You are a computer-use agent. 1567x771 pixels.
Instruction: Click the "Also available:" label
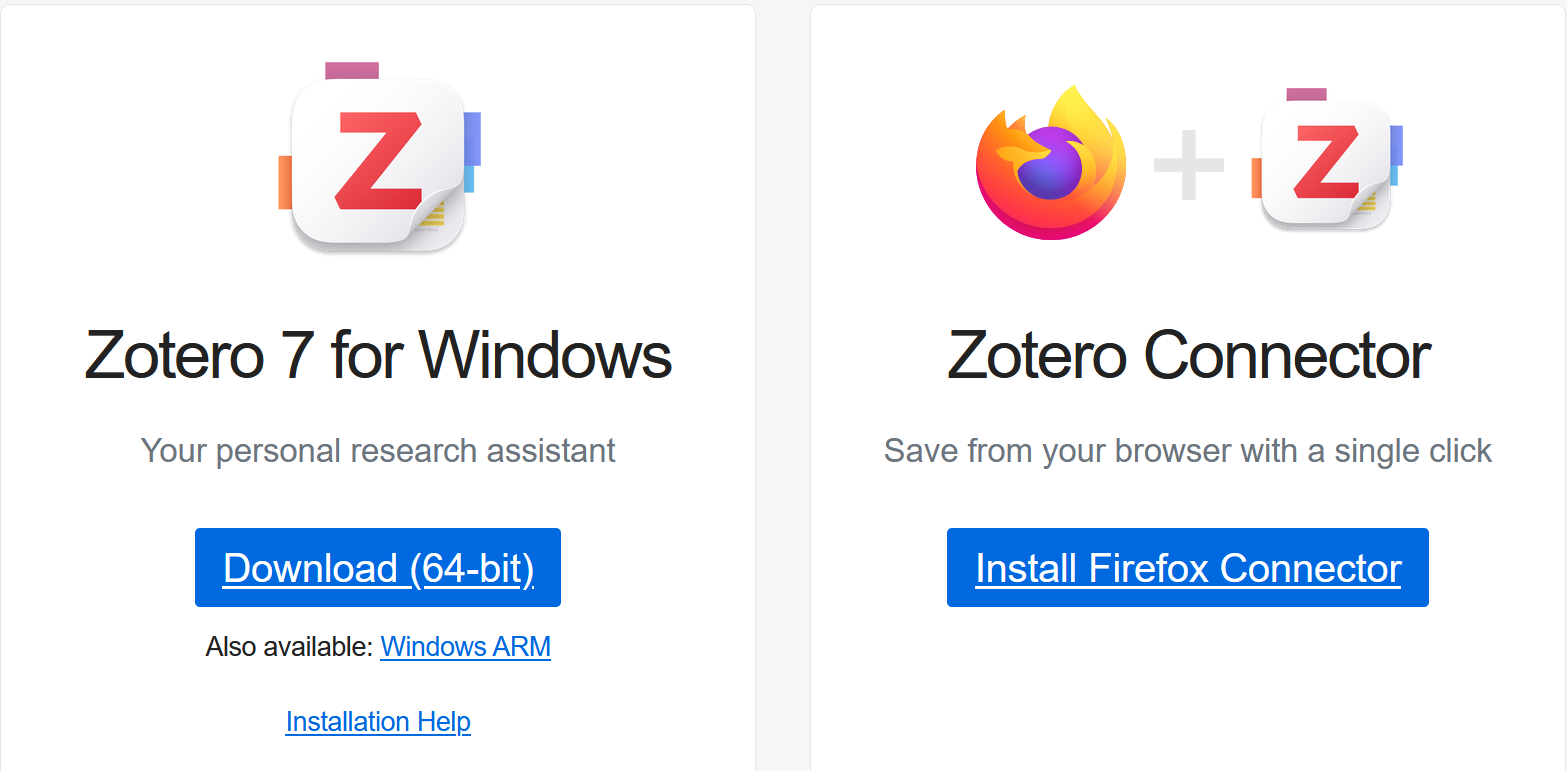[289, 647]
